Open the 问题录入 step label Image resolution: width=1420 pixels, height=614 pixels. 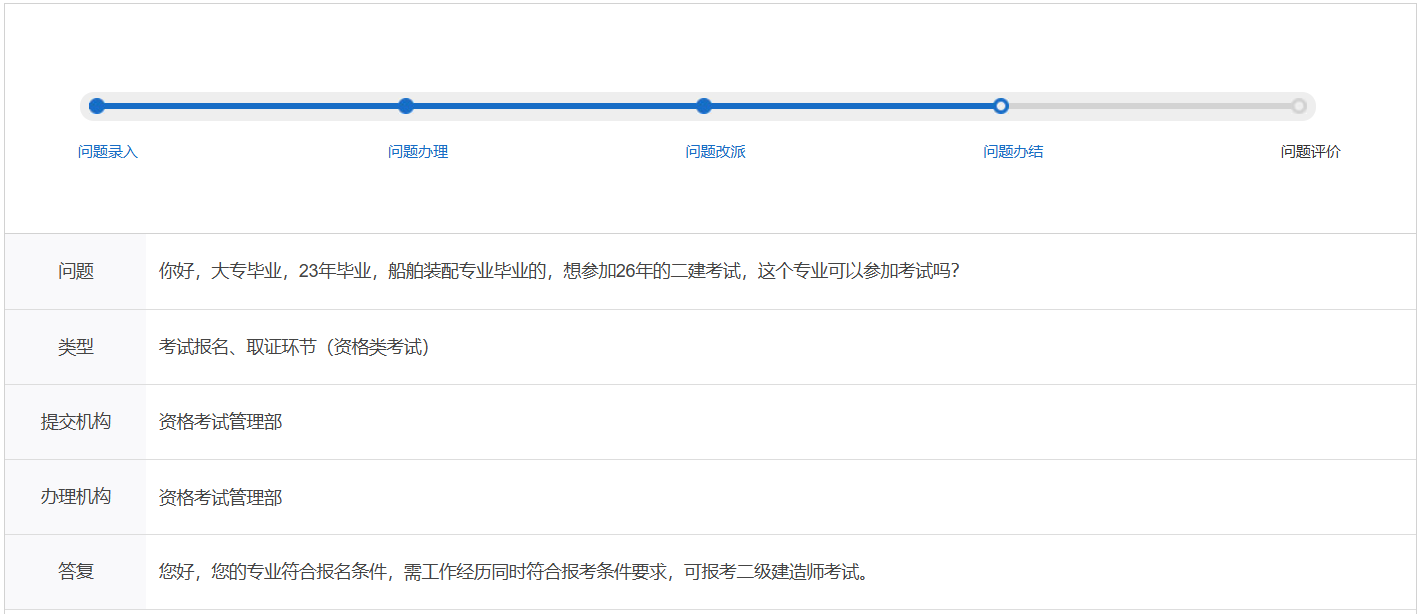108,152
